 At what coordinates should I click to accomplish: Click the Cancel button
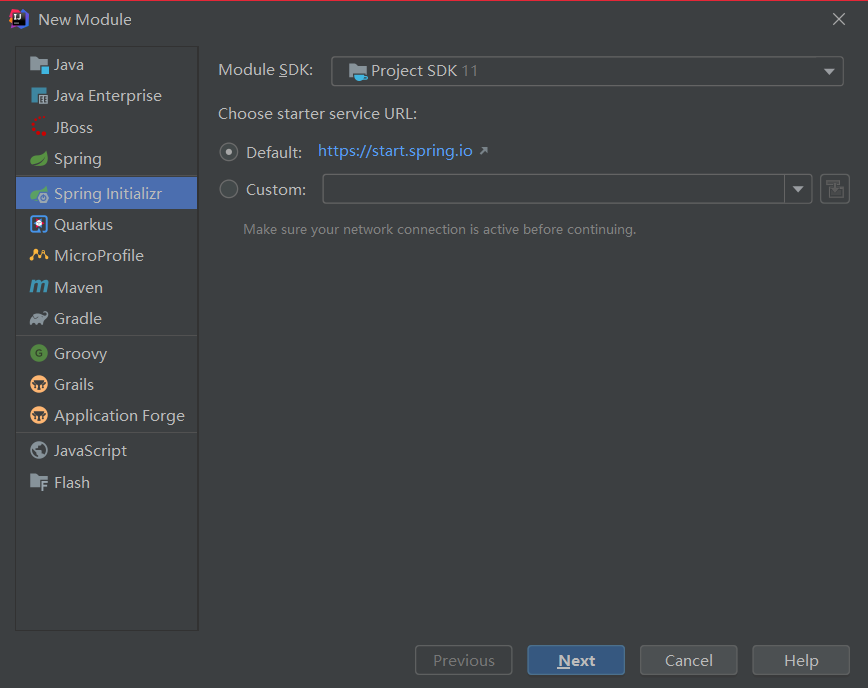pyautogui.click(x=688, y=660)
